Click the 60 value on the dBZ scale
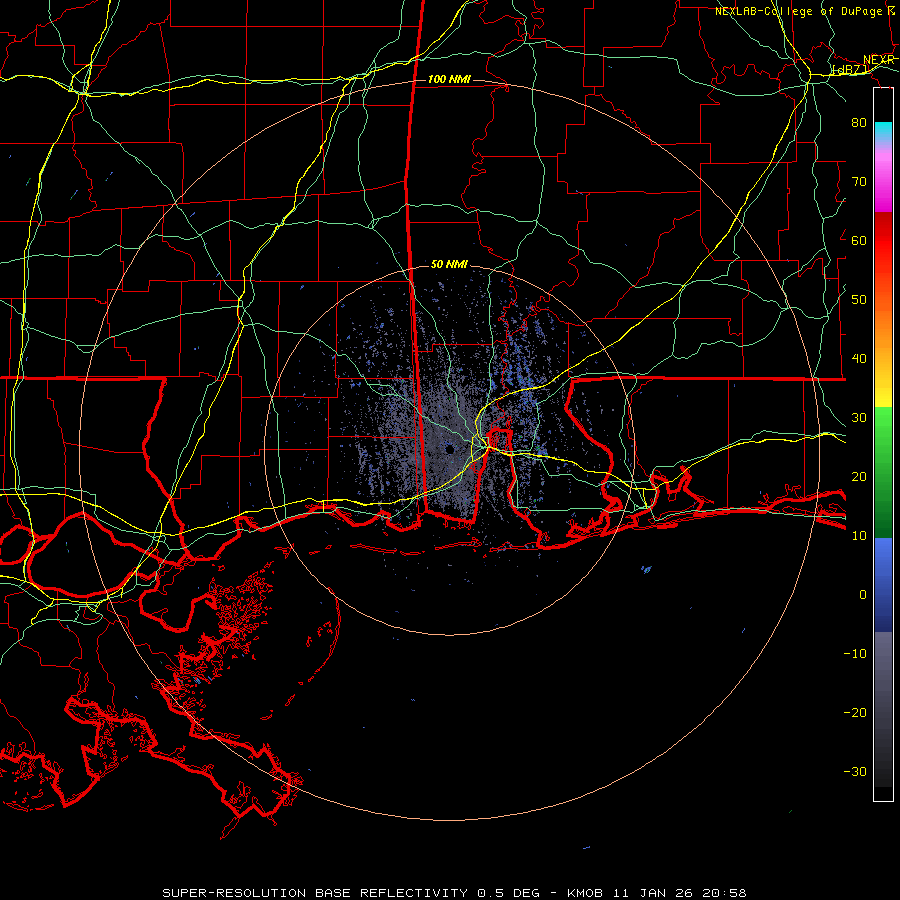Screen dimensions: 900x900 [x=859, y=241]
